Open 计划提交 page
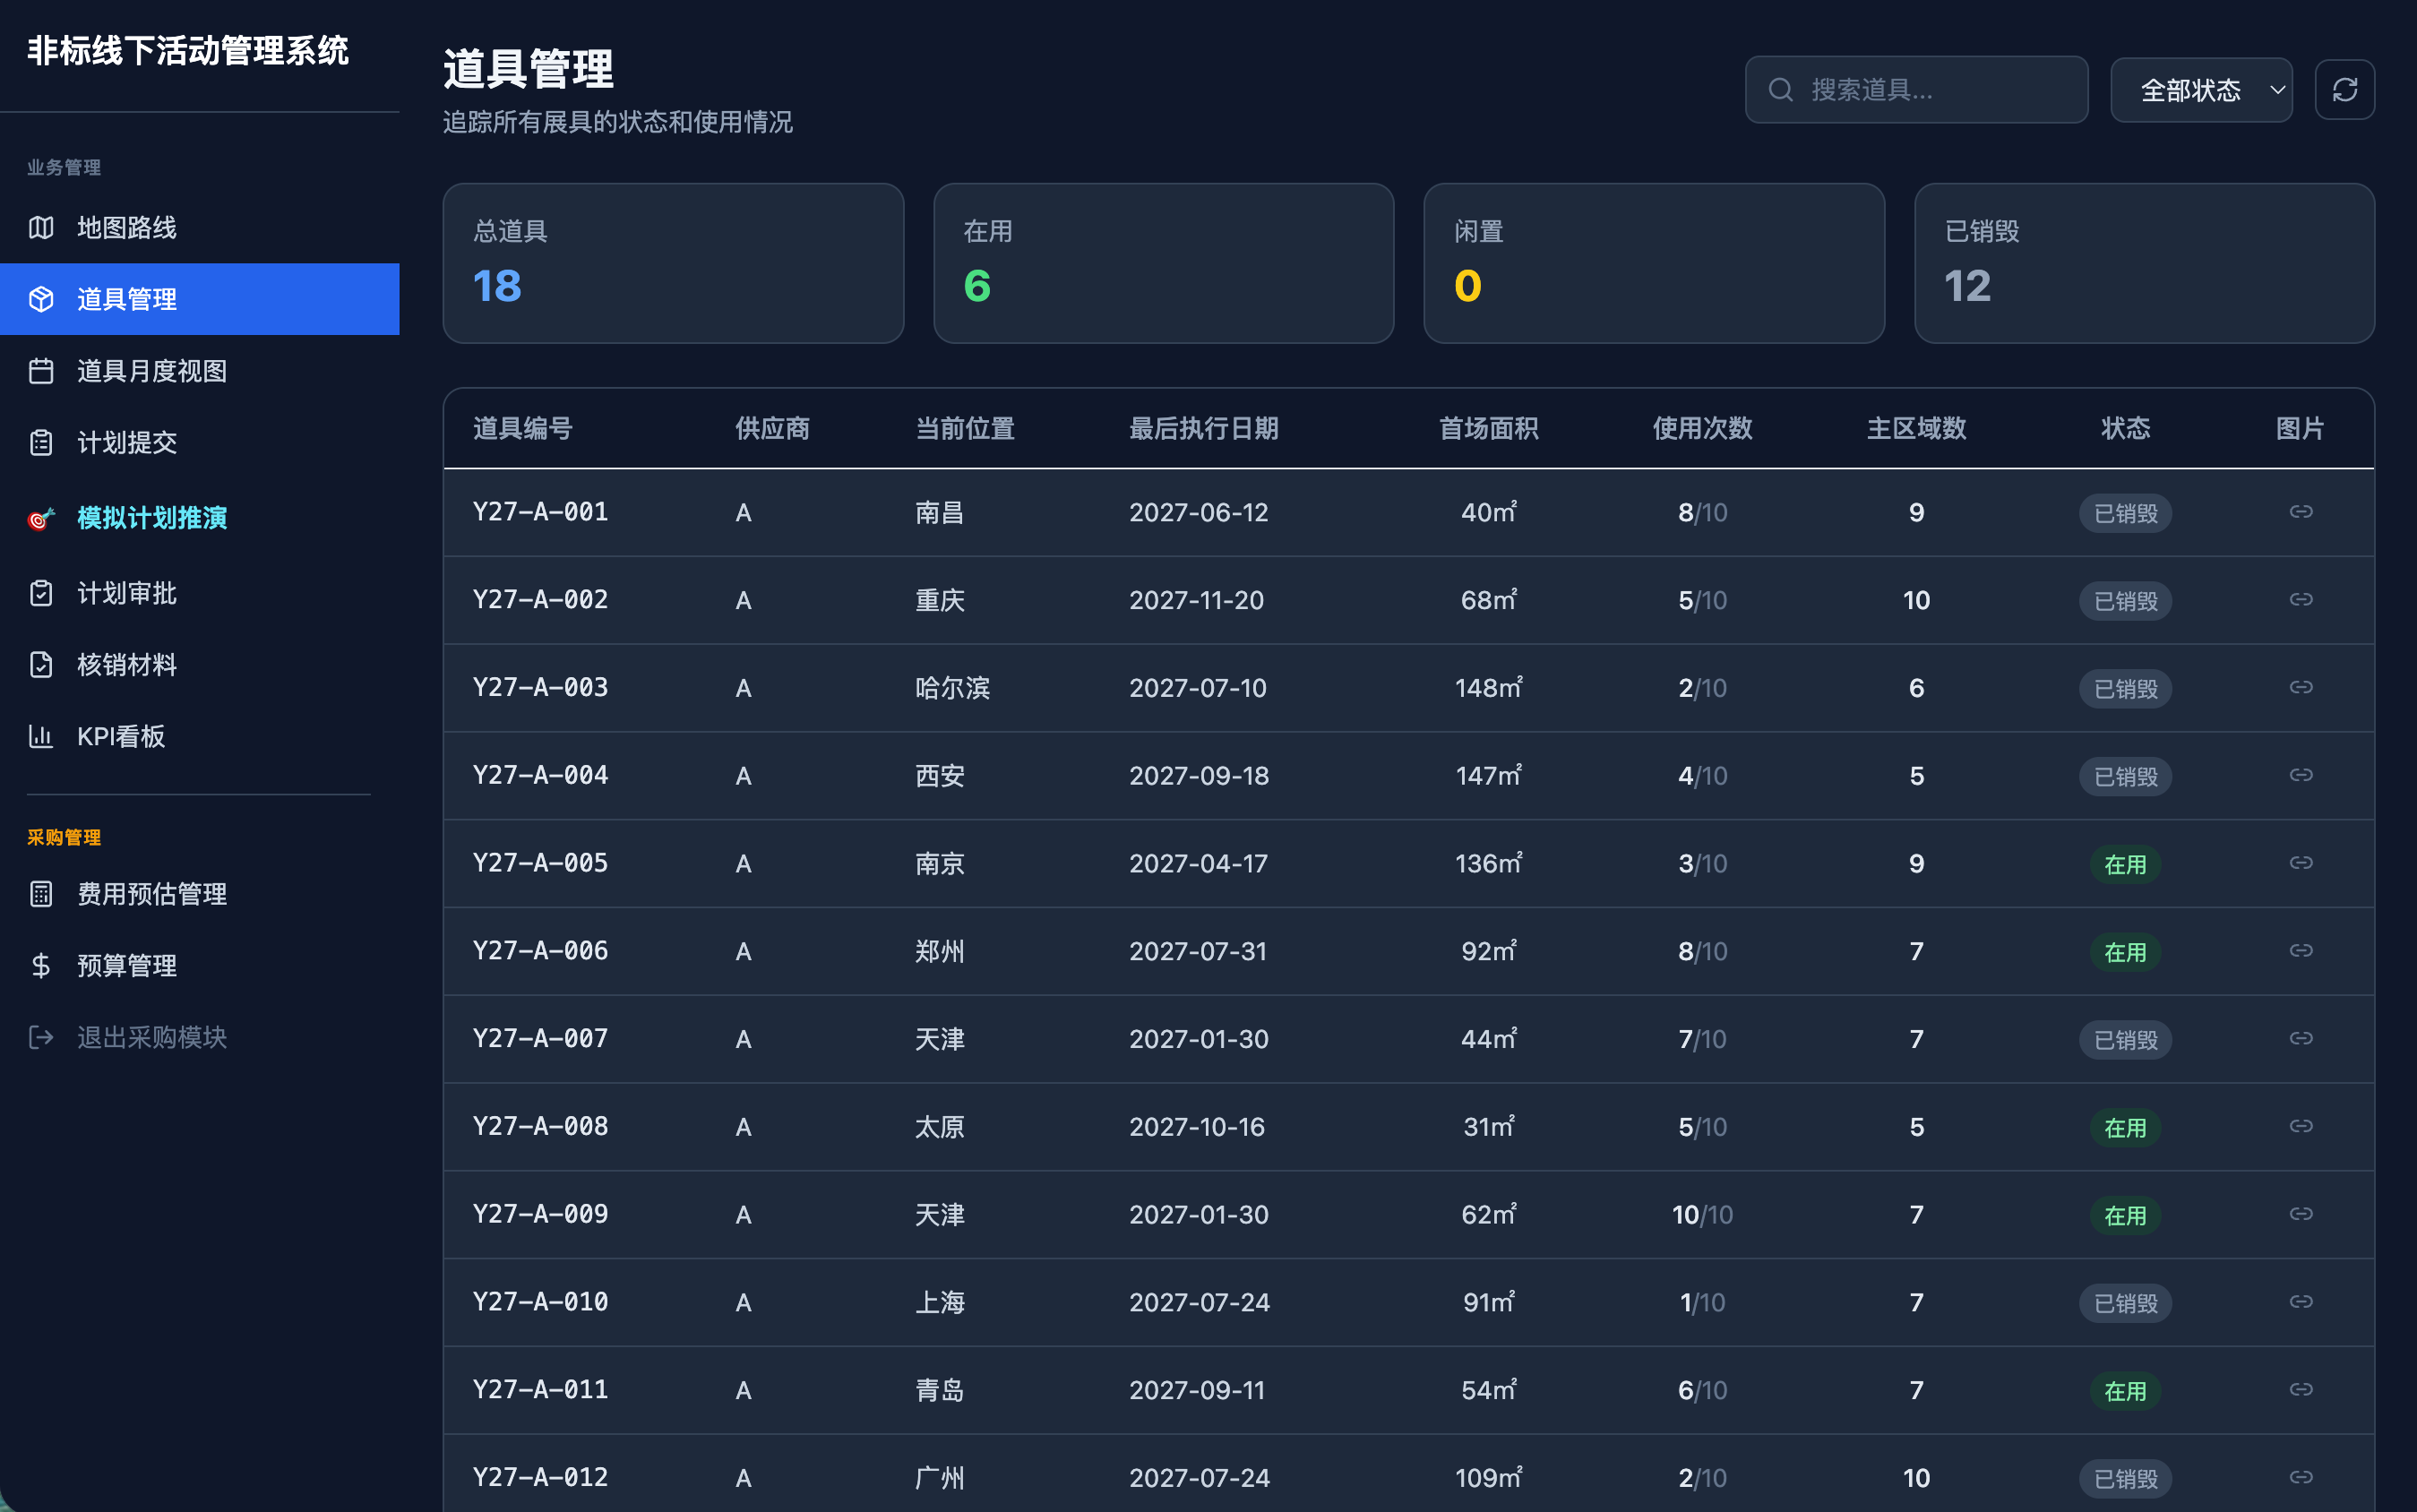 tap(200, 442)
